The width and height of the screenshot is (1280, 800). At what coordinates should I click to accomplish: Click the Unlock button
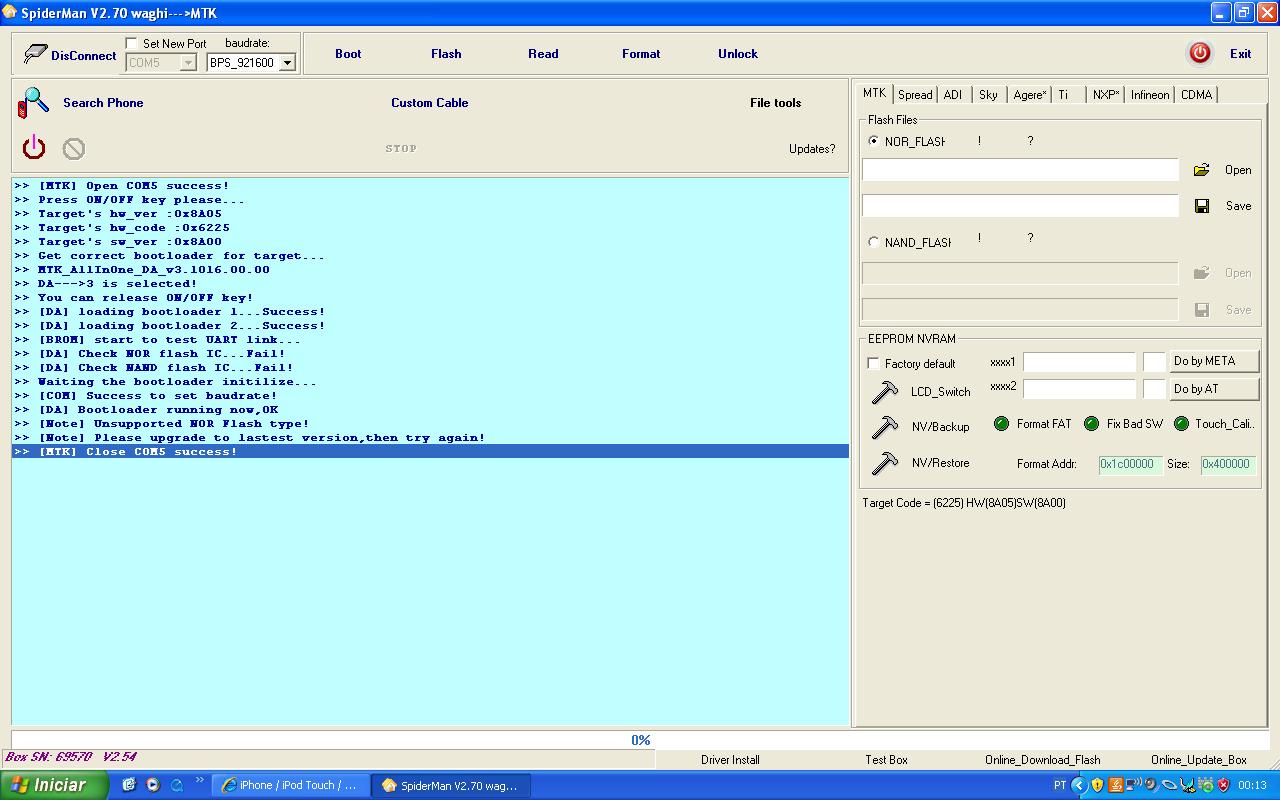tap(738, 54)
